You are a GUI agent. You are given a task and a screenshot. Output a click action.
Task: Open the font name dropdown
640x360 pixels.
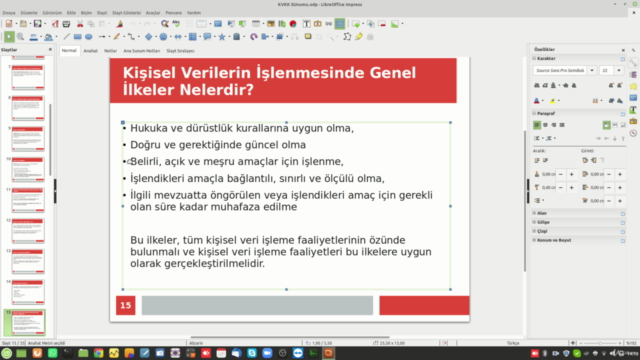[592, 71]
